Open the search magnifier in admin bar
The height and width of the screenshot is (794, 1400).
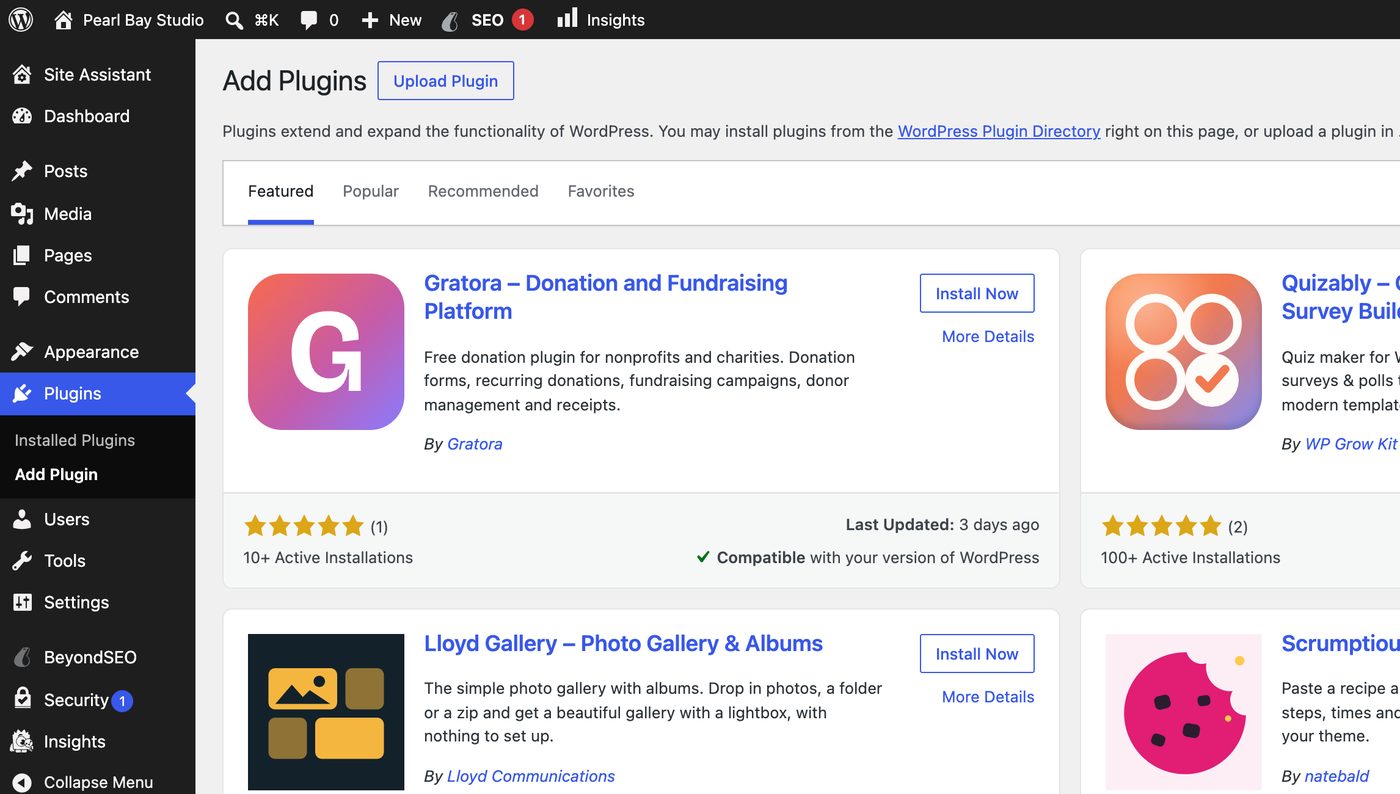pyautogui.click(x=234, y=20)
